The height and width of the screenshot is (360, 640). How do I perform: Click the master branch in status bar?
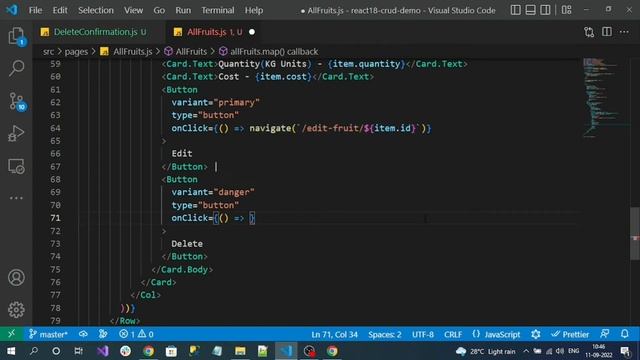[48, 334]
